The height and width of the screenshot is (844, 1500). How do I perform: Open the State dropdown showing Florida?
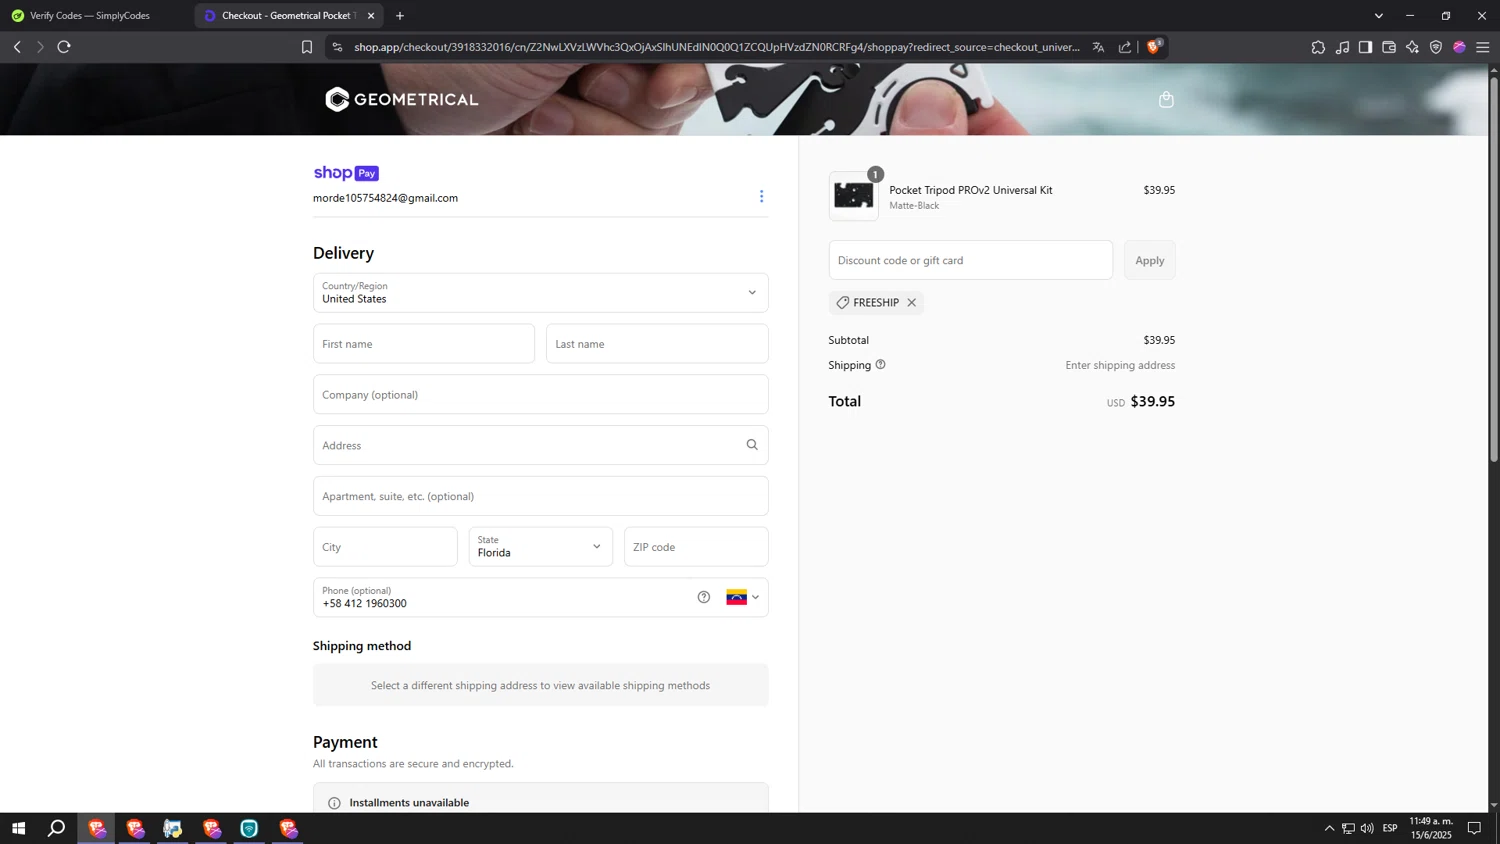540,547
